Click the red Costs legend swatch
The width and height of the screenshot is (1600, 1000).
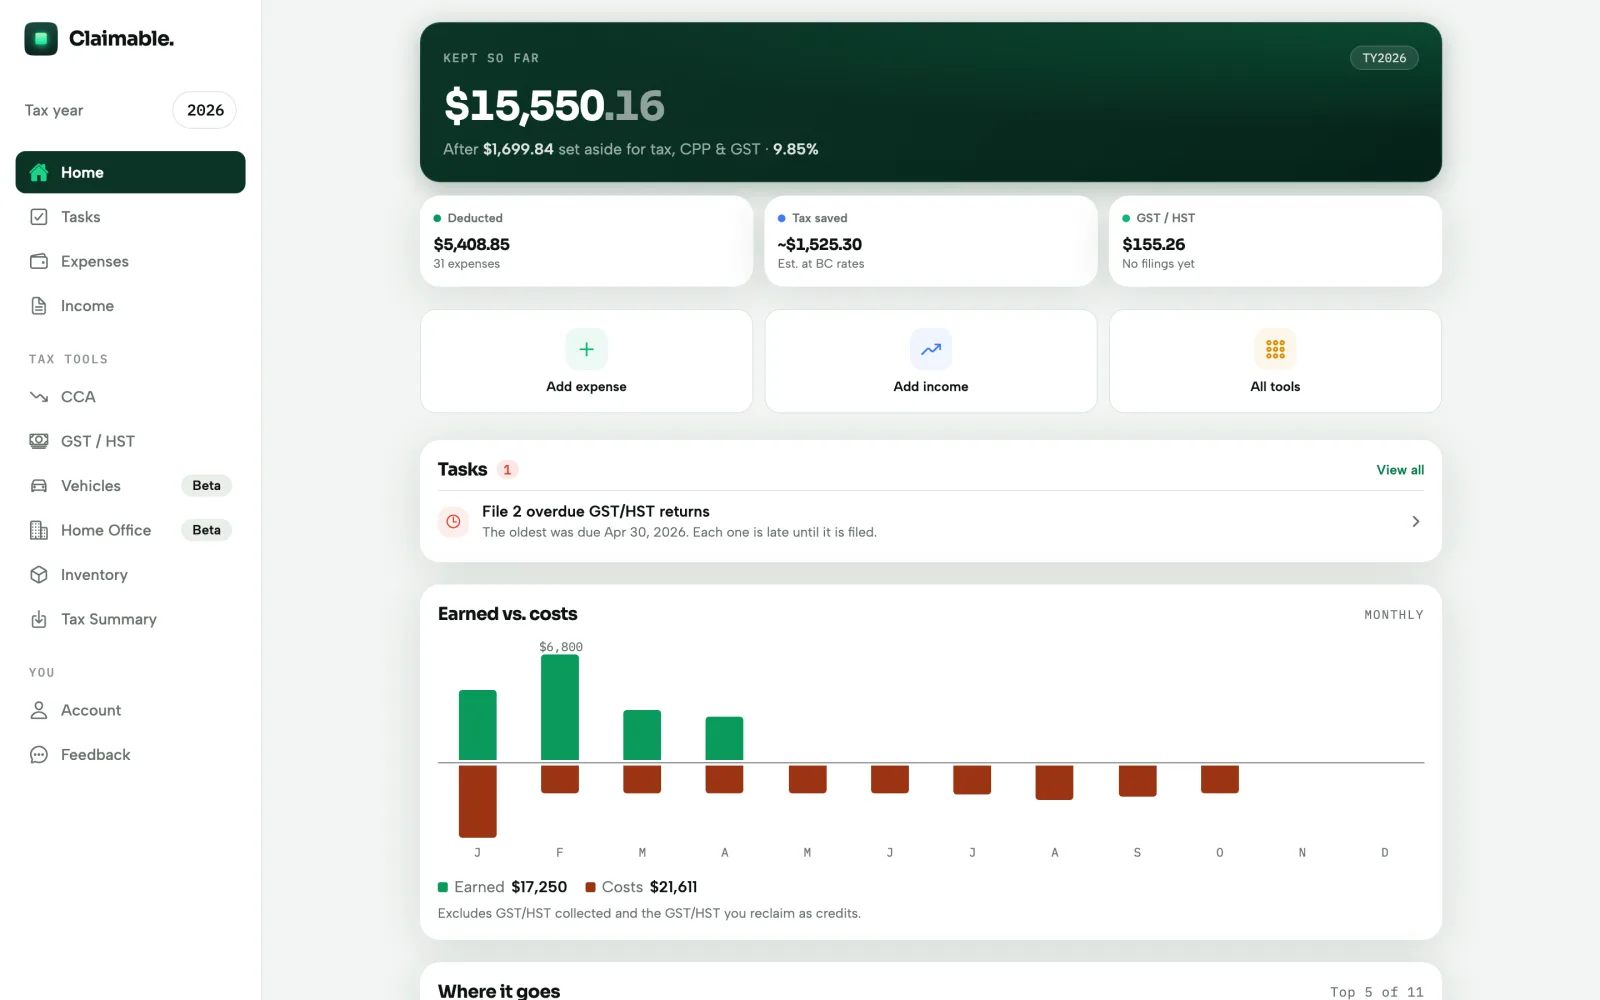[x=591, y=887]
